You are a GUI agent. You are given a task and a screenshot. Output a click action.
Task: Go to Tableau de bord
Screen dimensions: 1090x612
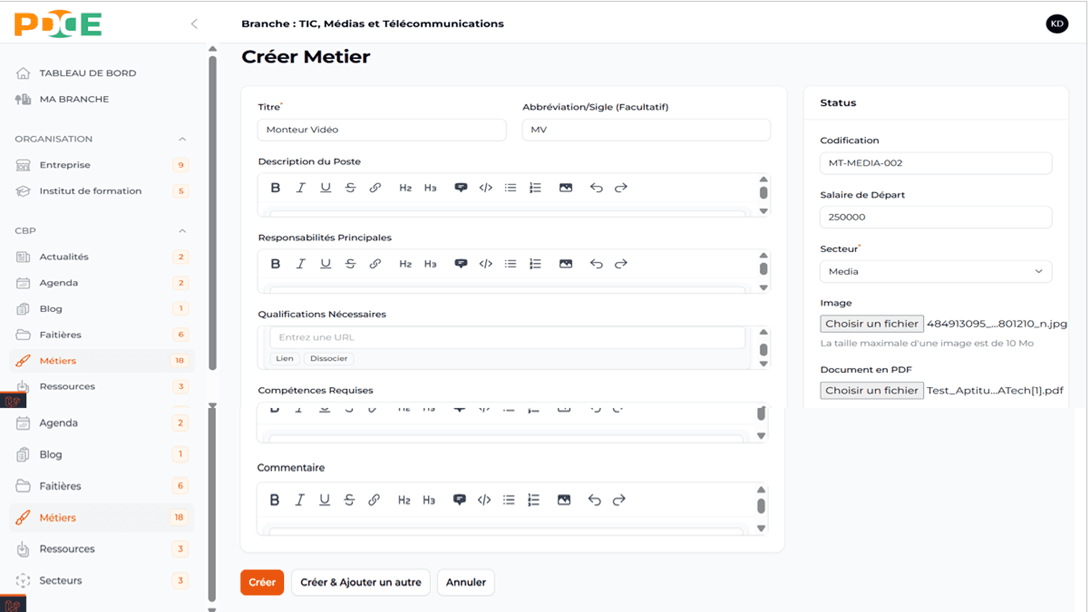coord(87,73)
